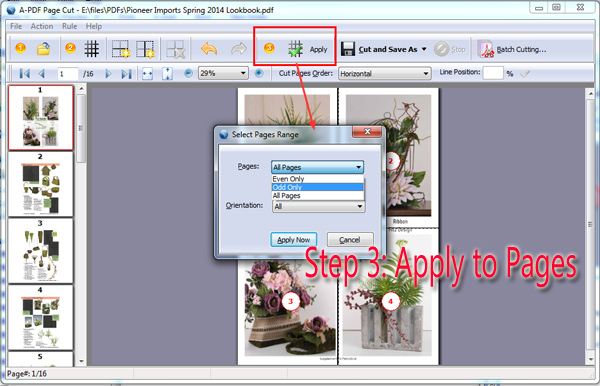Click the delete cut line icon

tap(176, 49)
